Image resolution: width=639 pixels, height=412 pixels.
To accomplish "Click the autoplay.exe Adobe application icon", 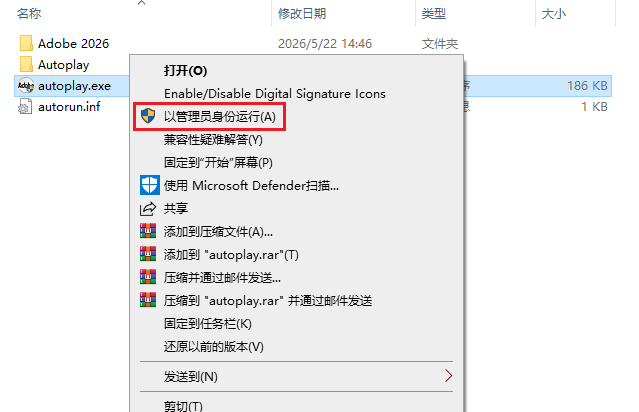I will point(26,86).
